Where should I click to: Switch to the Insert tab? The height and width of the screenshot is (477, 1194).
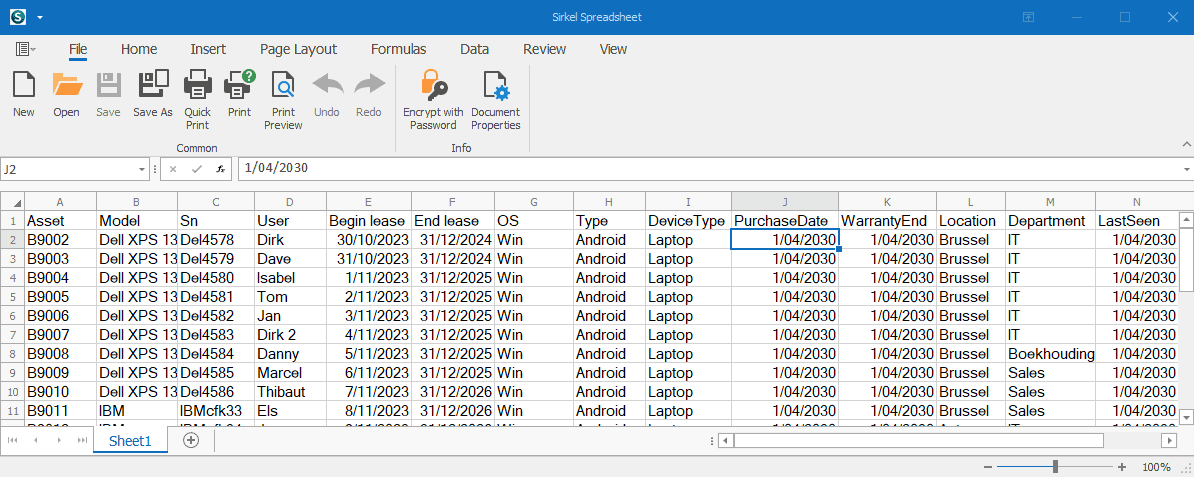208,49
